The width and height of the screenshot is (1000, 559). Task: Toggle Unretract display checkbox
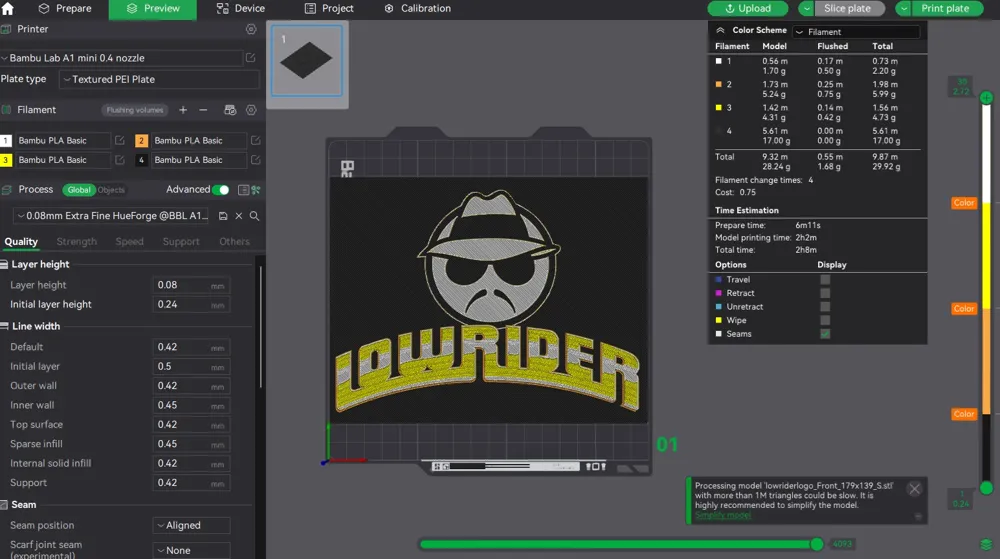tap(825, 307)
